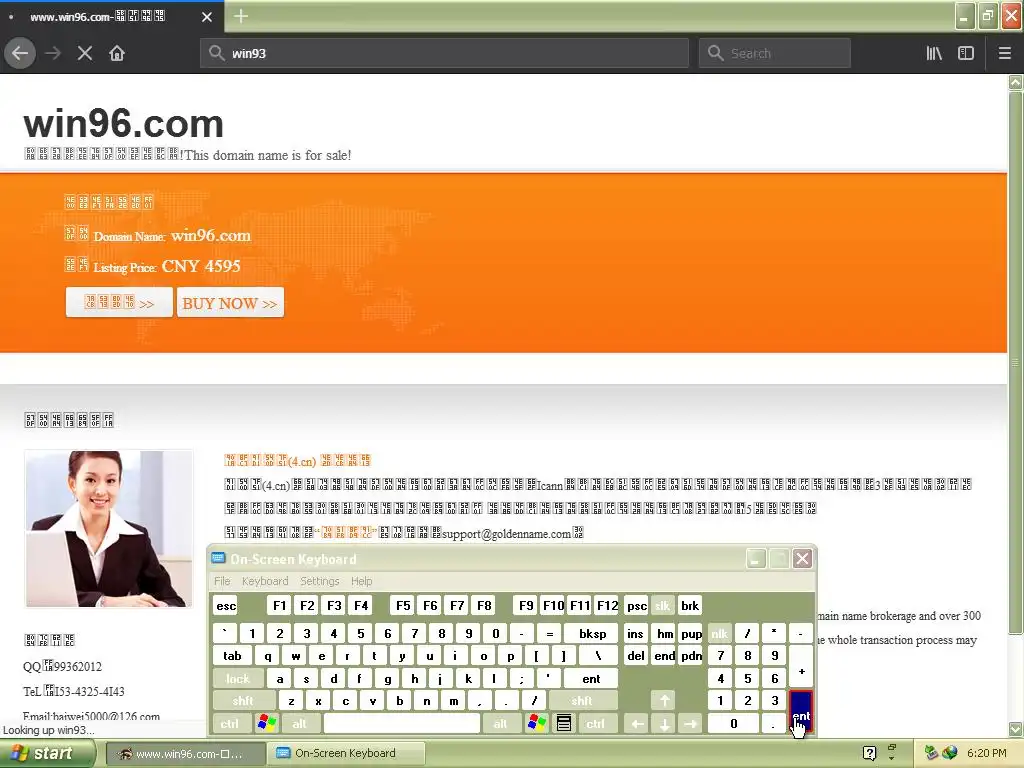Viewport: 1024px width, 768px height.
Task: Open the browser home page
Action: click(x=117, y=54)
